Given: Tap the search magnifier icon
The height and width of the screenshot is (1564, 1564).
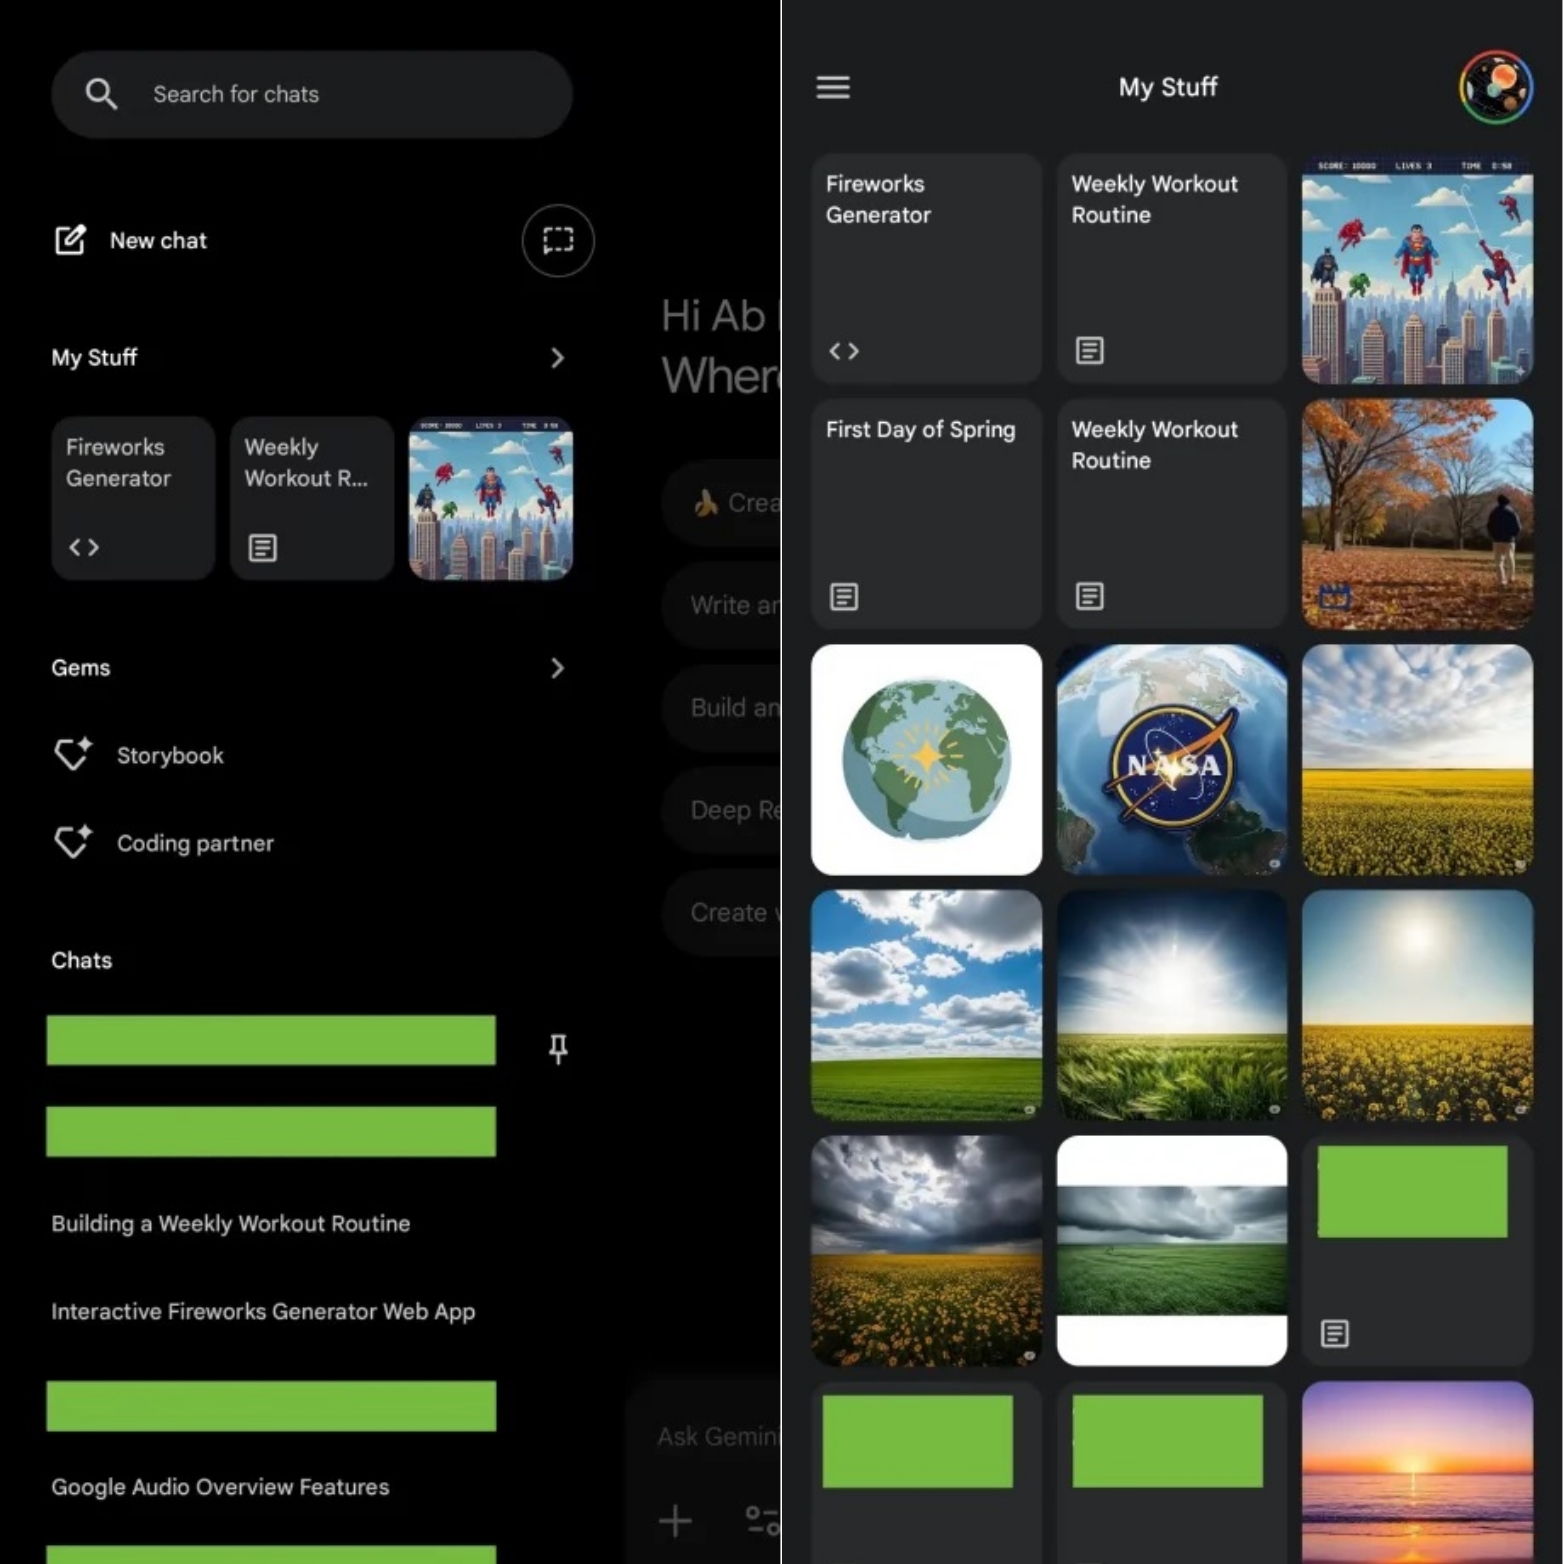Looking at the screenshot, I should tap(101, 94).
